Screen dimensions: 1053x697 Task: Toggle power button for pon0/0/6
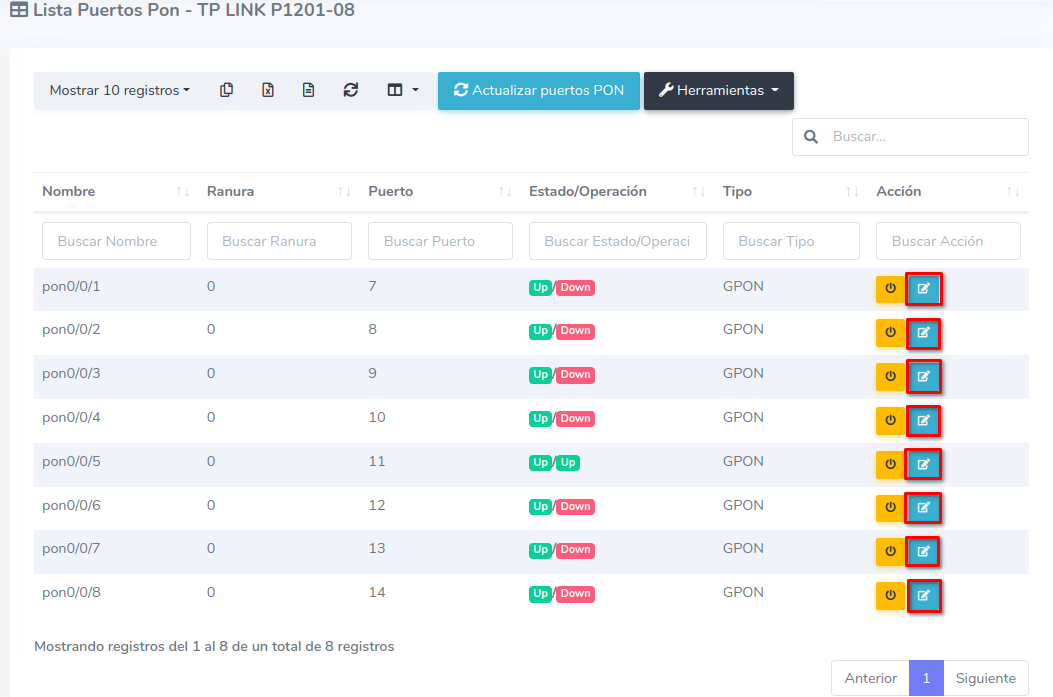(890, 508)
